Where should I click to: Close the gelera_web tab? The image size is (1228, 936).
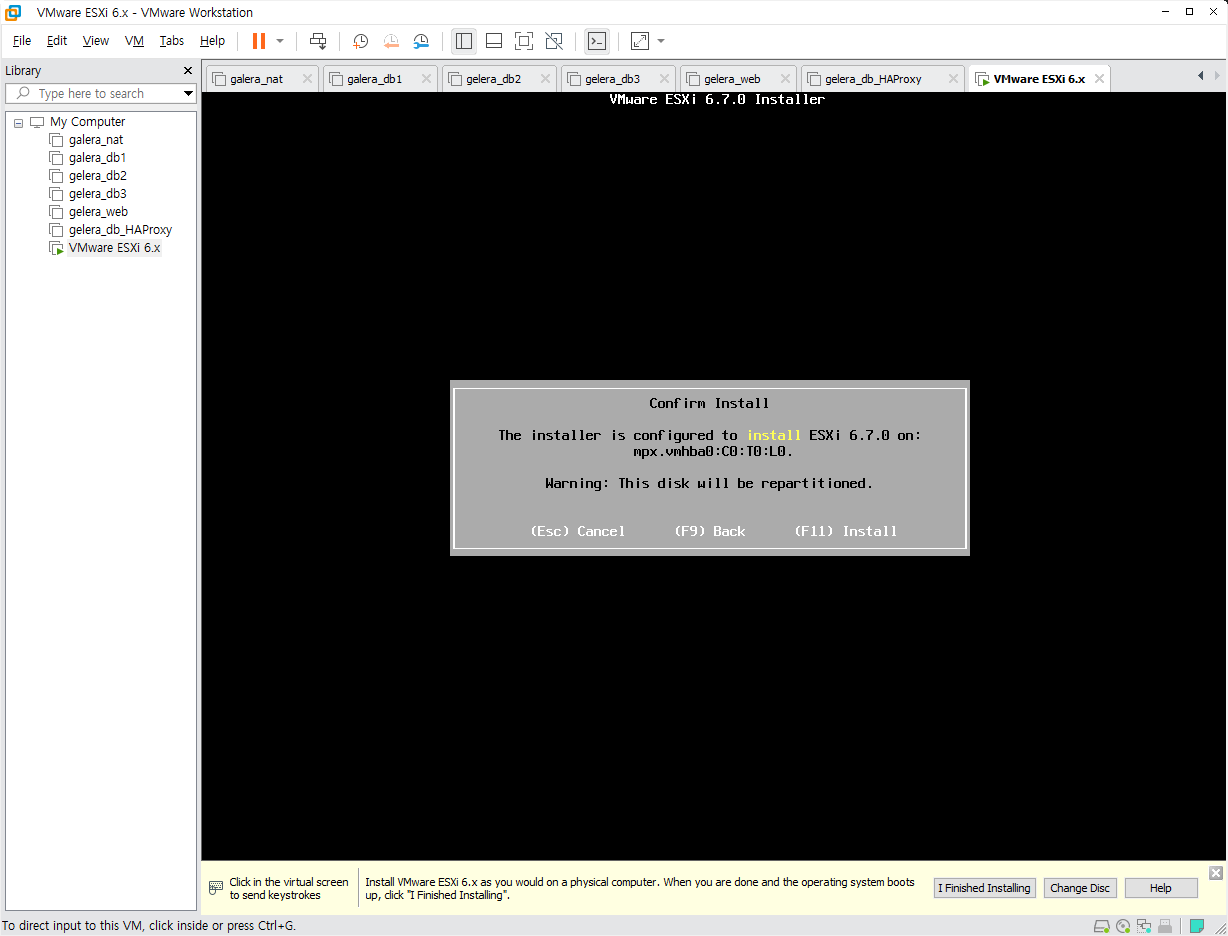[783, 79]
